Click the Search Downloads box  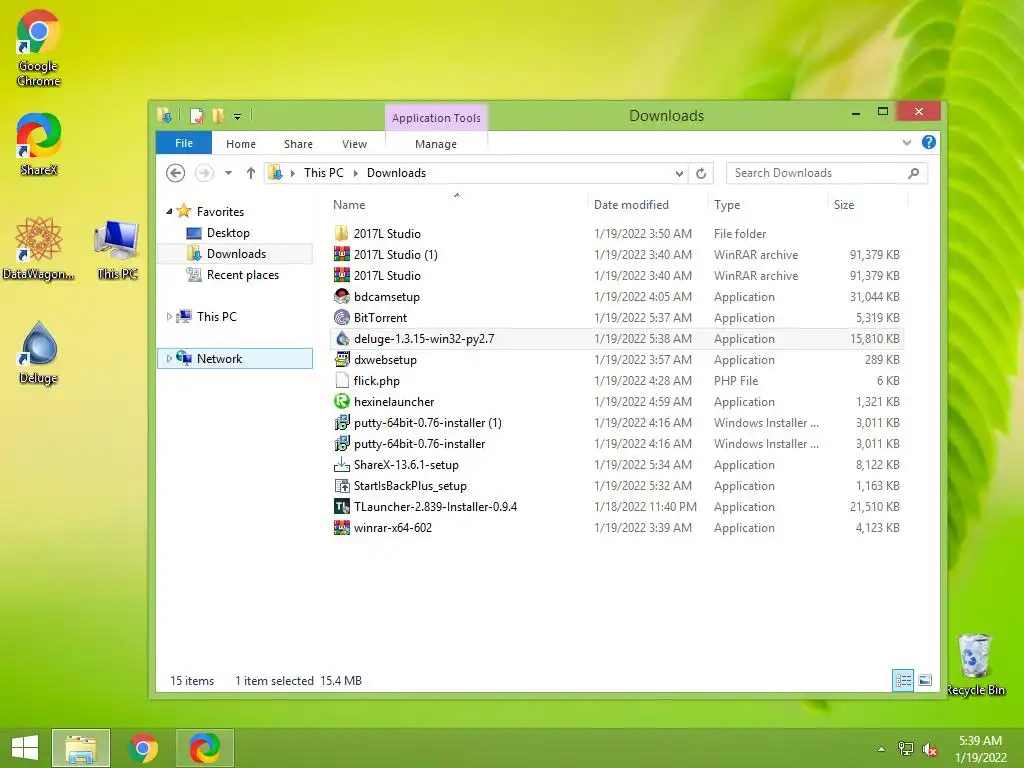click(x=826, y=173)
